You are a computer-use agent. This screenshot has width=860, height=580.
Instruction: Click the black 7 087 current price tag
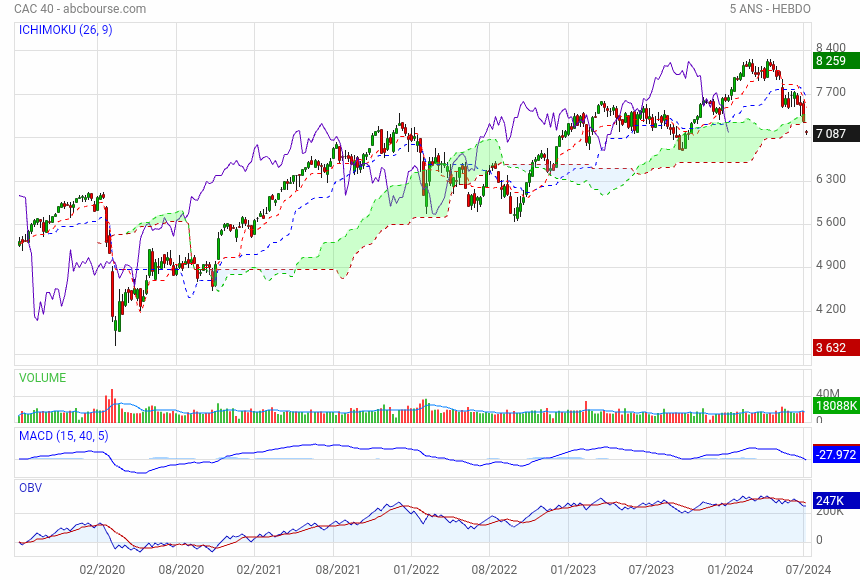click(x=835, y=134)
